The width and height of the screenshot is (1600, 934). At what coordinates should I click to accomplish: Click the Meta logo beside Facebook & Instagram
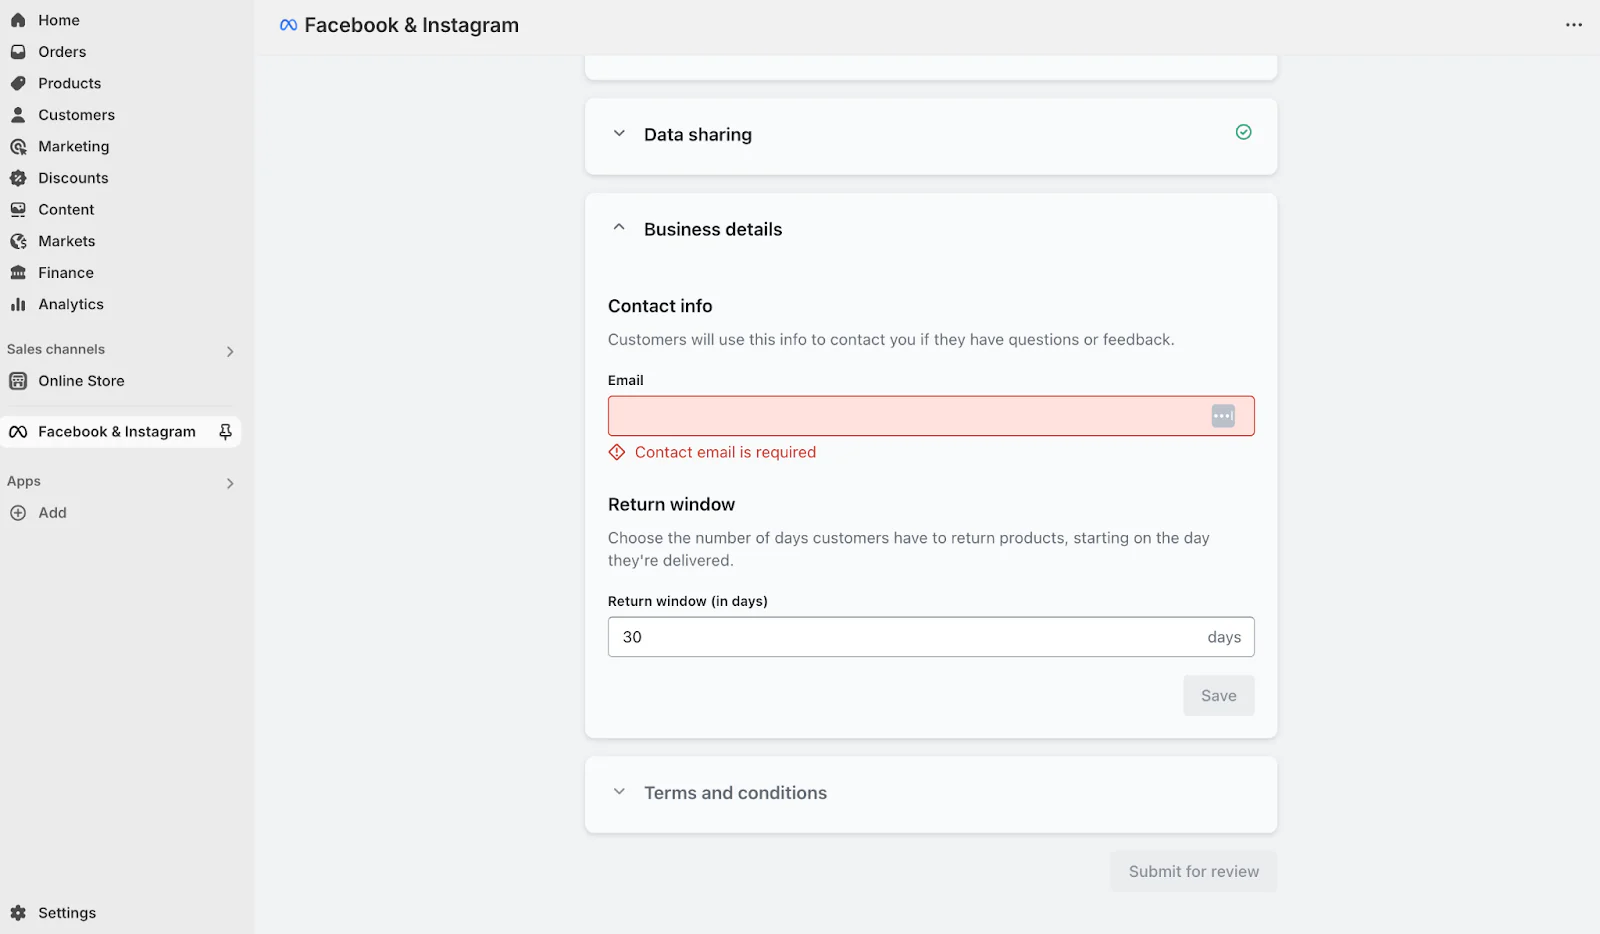pos(288,24)
